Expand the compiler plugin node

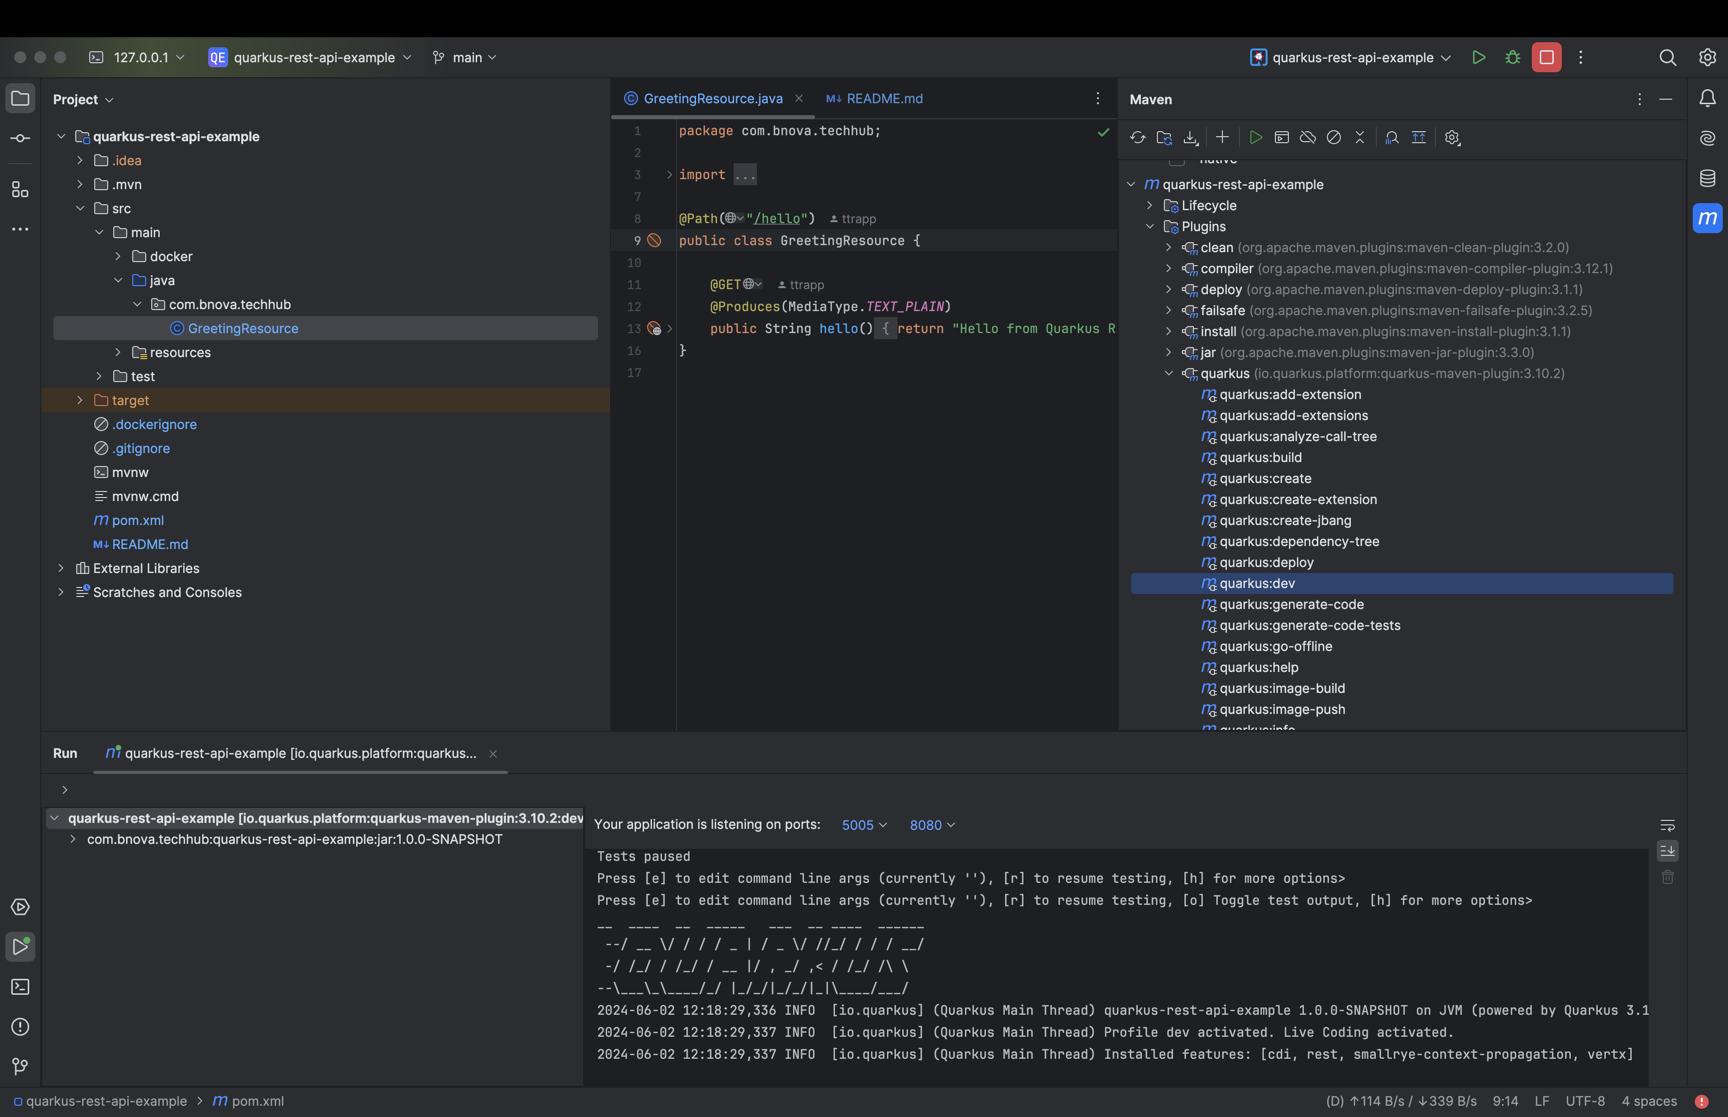point(1169,269)
